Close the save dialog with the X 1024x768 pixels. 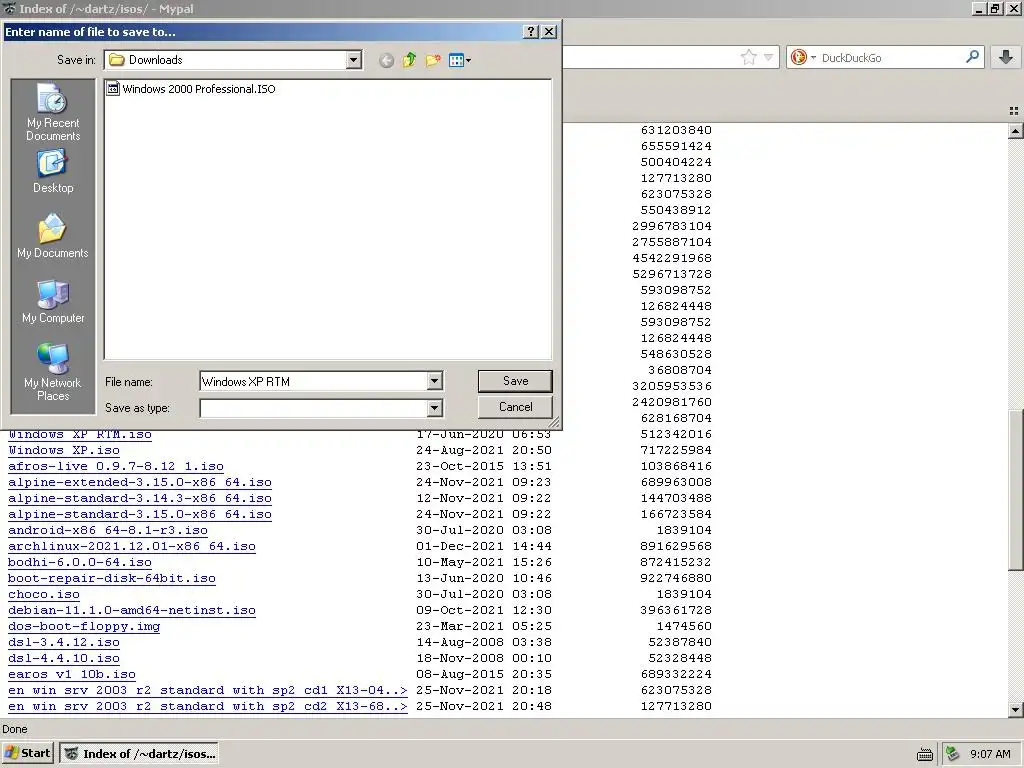tap(549, 31)
